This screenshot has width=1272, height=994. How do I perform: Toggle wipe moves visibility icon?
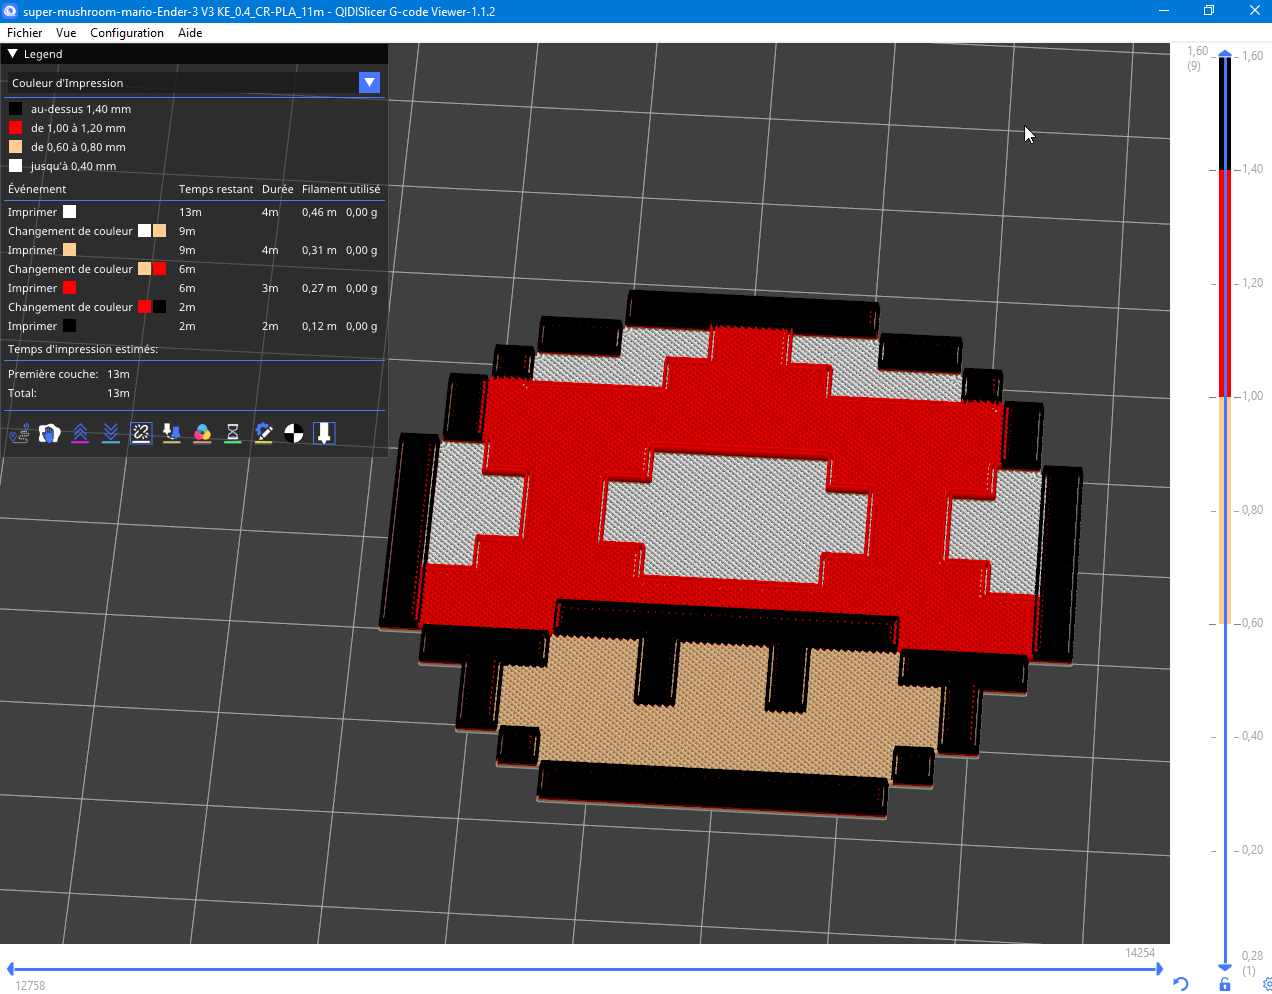pyautogui.click(x=49, y=433)
